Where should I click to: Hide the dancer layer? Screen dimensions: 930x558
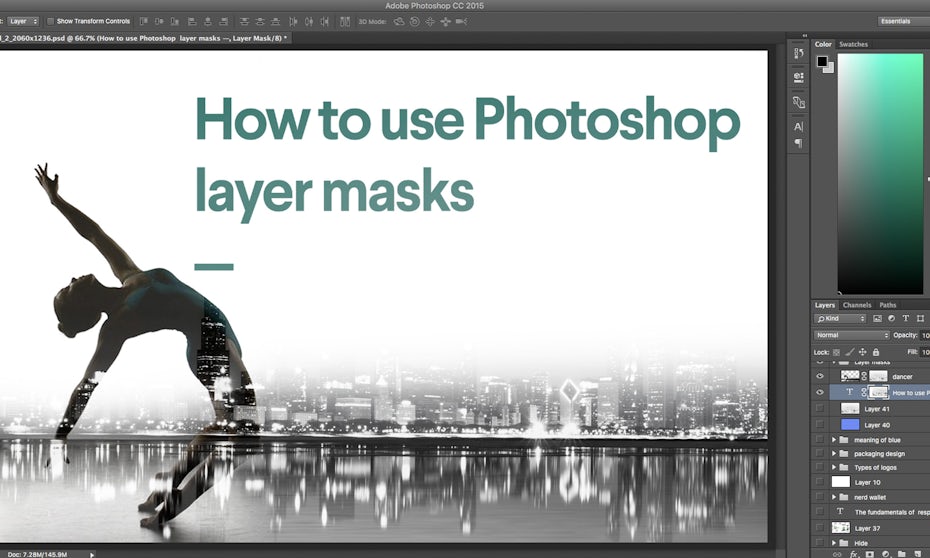(x=820, y=377)
